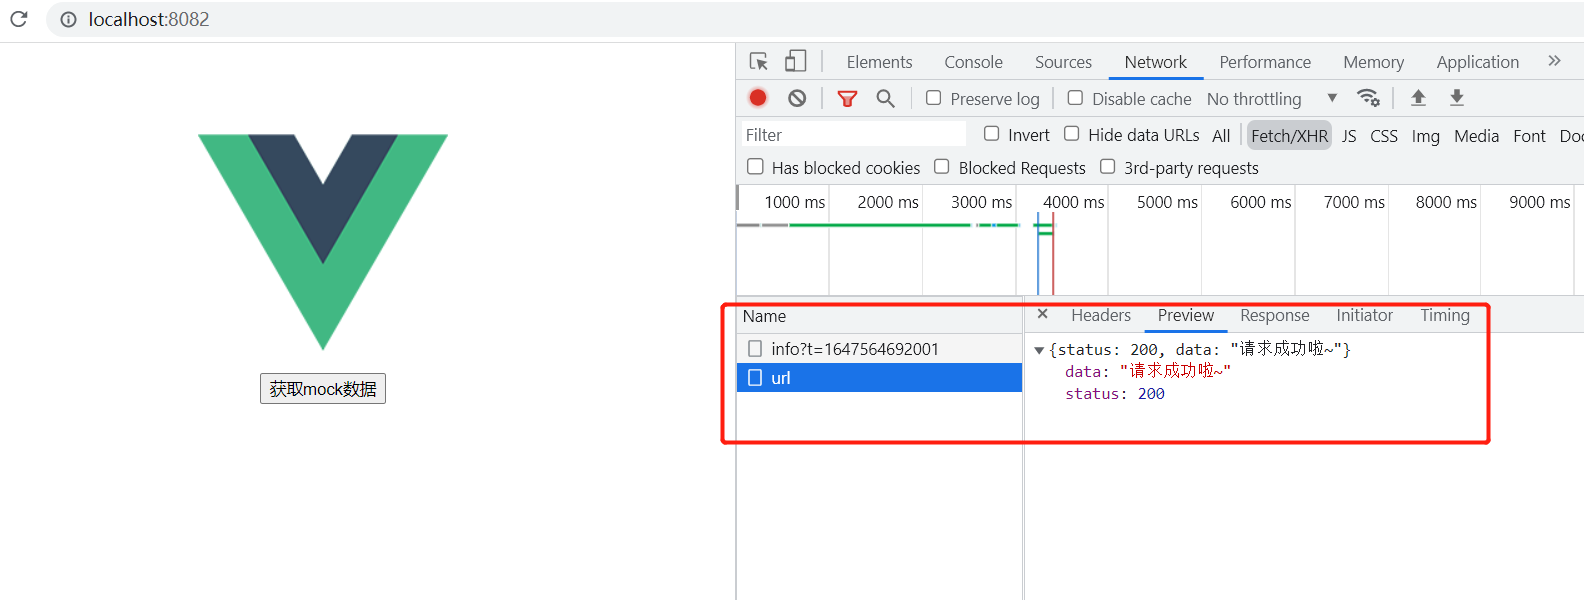Click the 7000 ms timeline marker
Screen dimensions: 1584x600
click(1354, 202)
